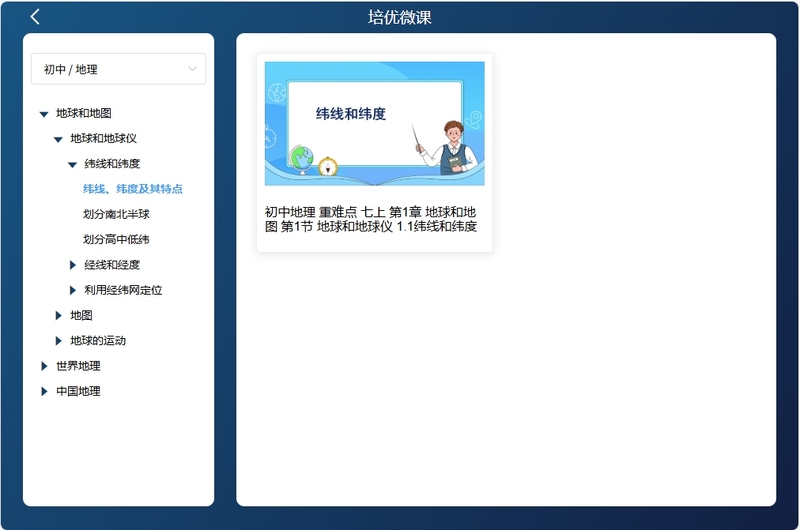Click the 经线和经度 label
The image size is (800, 530).
112,265
